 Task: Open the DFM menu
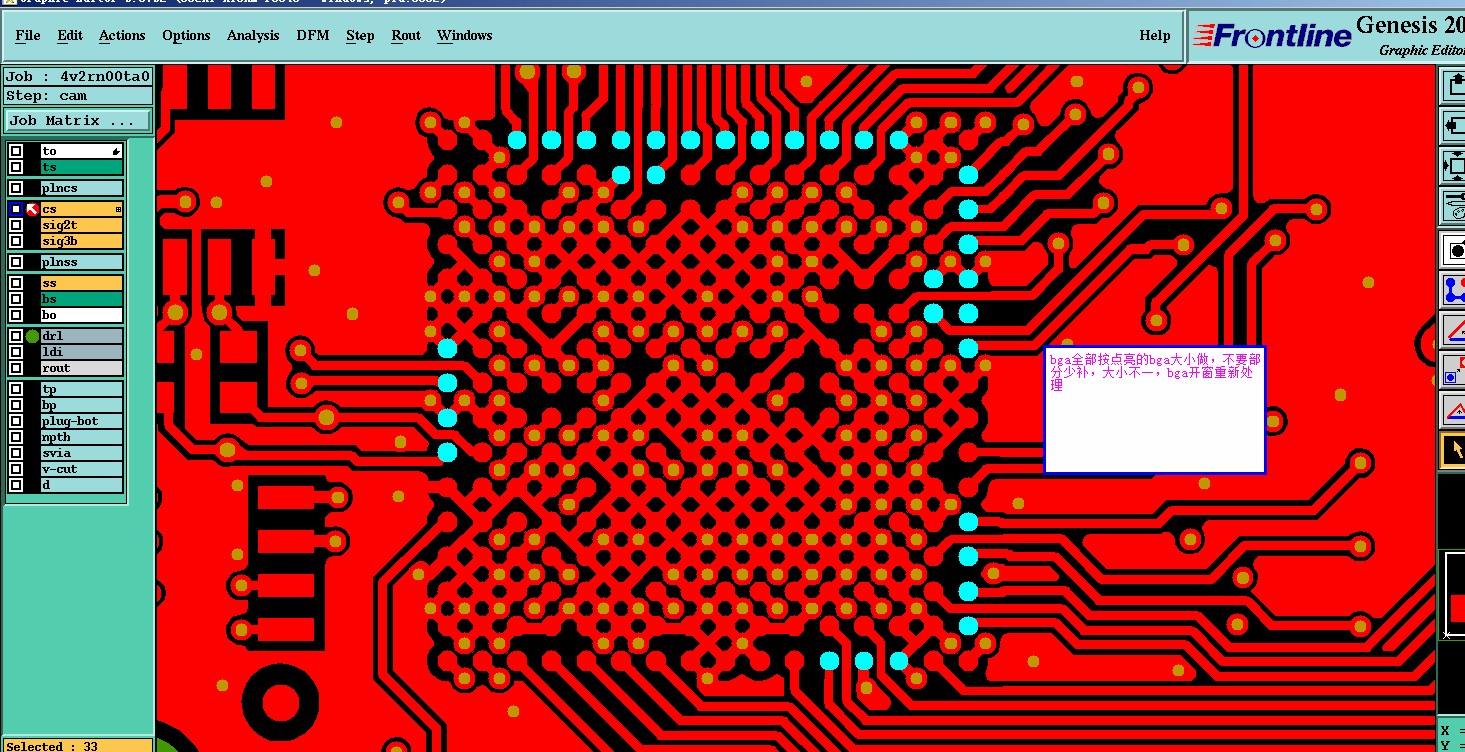(x=313, y=35)
